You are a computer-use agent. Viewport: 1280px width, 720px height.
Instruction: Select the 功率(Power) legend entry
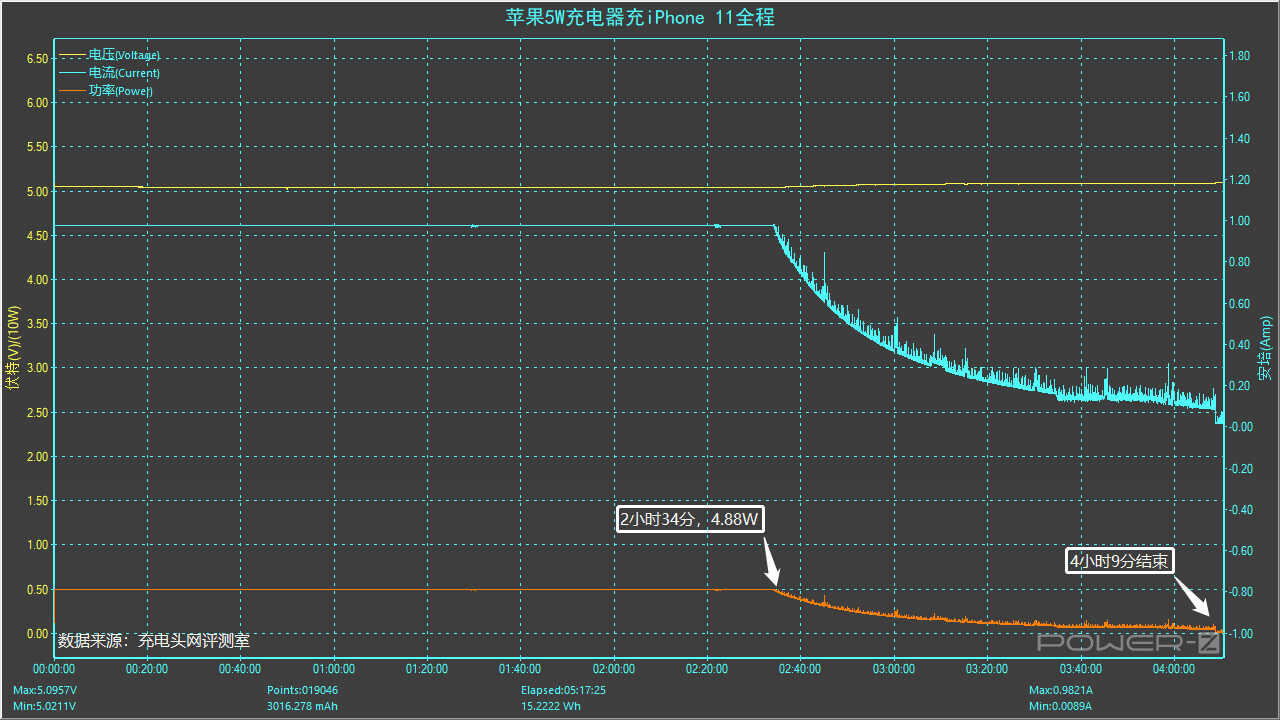pos(121,91)
